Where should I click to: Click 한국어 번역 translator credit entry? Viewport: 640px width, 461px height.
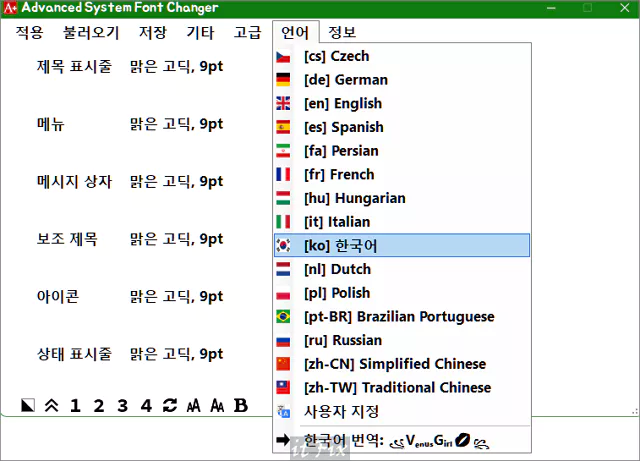(402, 440)
